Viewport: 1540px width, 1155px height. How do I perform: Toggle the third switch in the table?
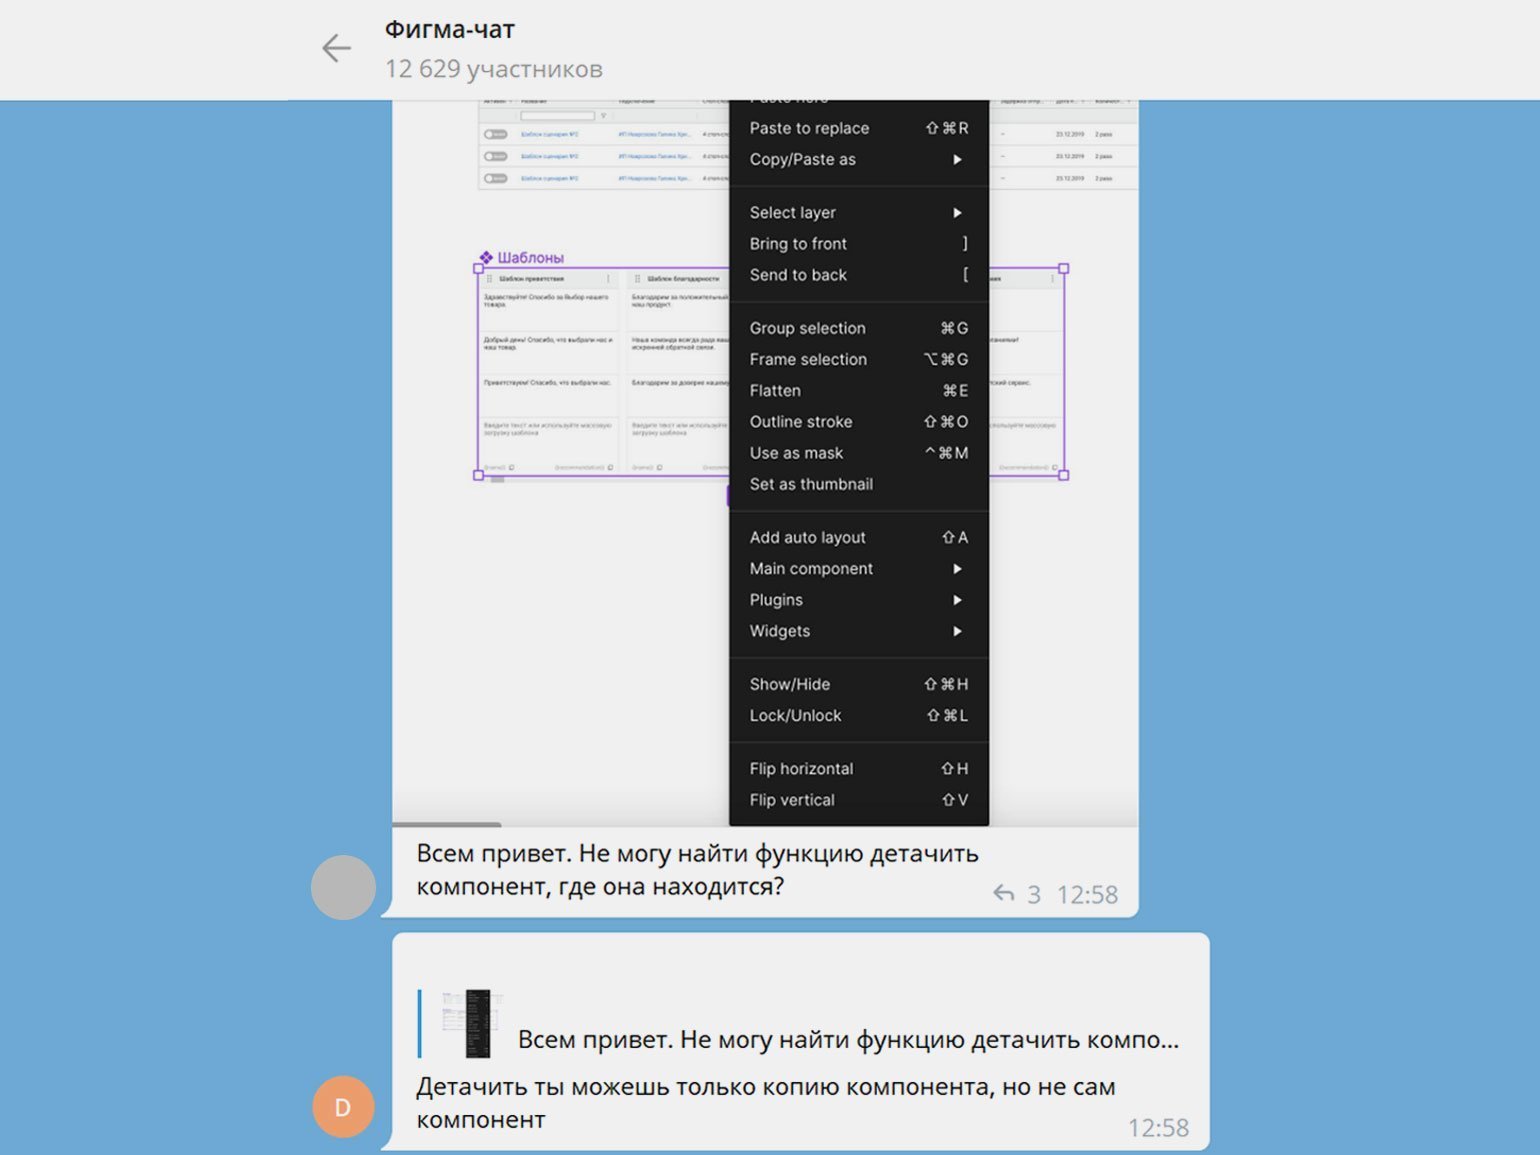pos(495,178)
